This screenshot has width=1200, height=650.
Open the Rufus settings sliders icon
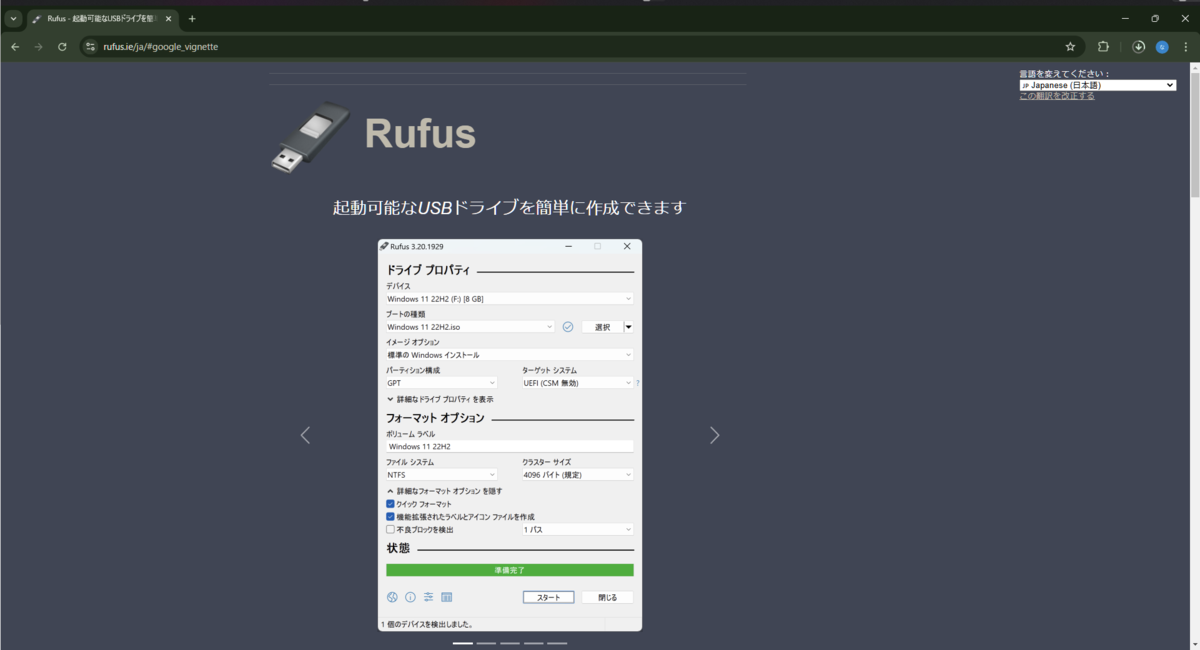pyautogui.click(x=428, y=597)
